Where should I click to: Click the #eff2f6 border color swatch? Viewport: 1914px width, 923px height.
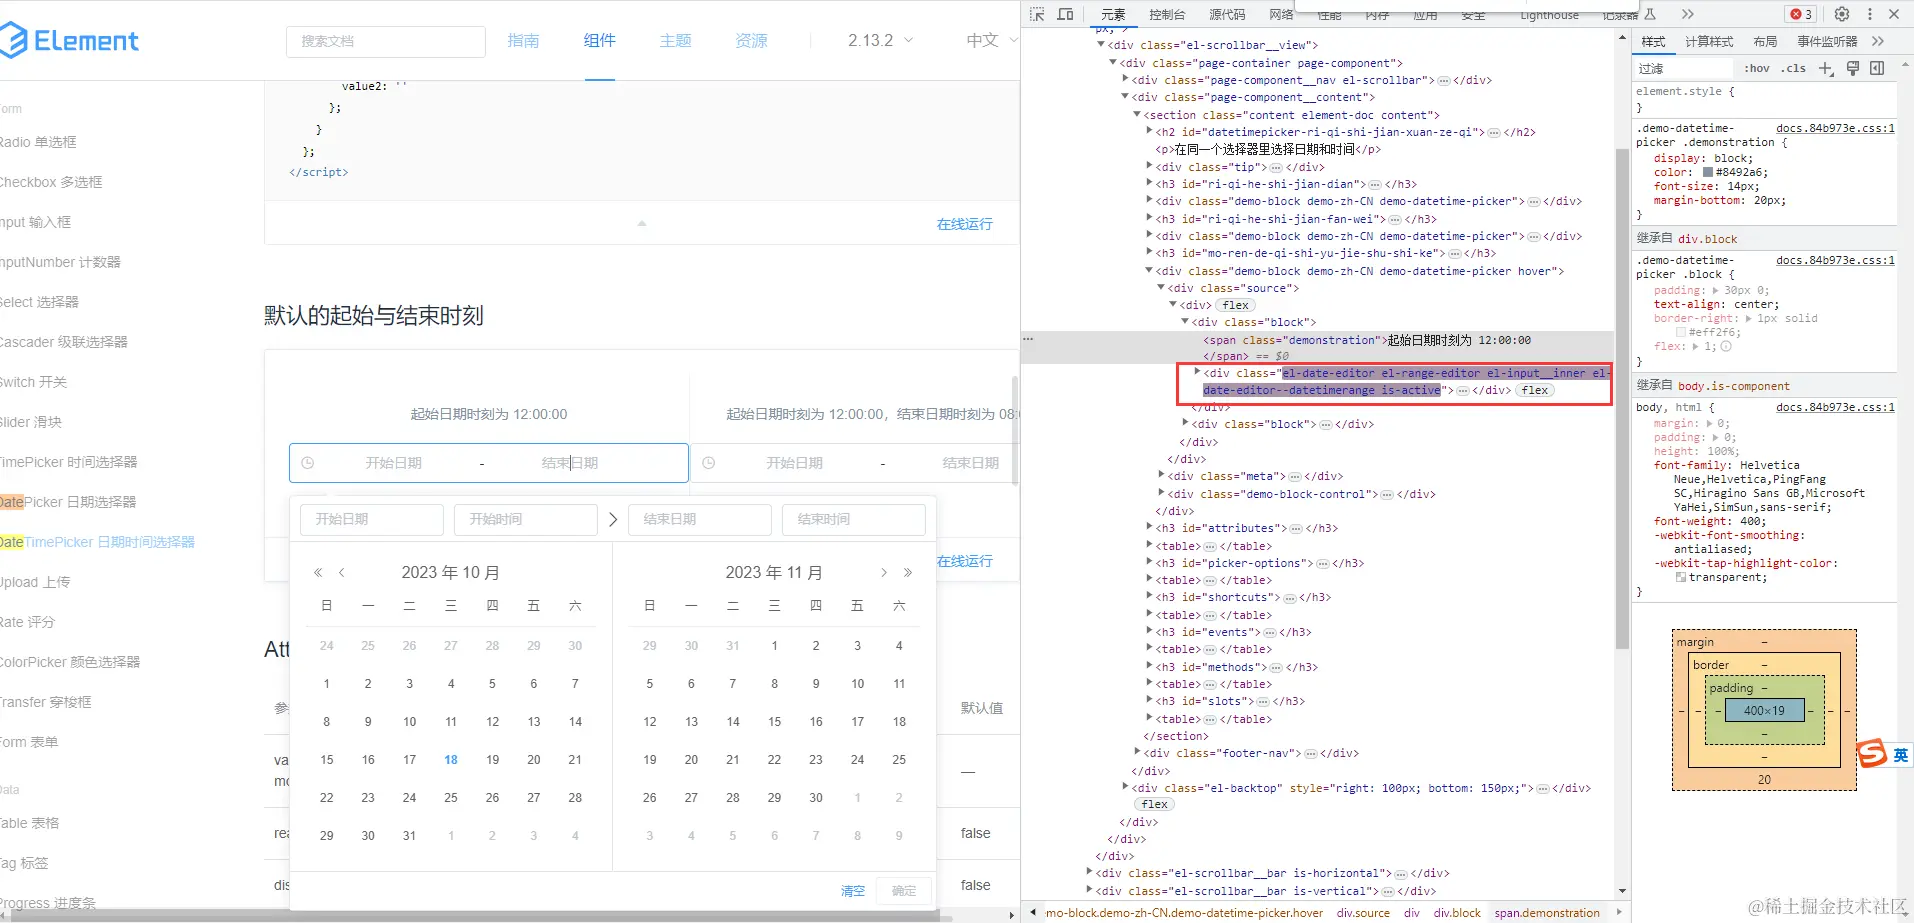click(x=1681, y=332)
